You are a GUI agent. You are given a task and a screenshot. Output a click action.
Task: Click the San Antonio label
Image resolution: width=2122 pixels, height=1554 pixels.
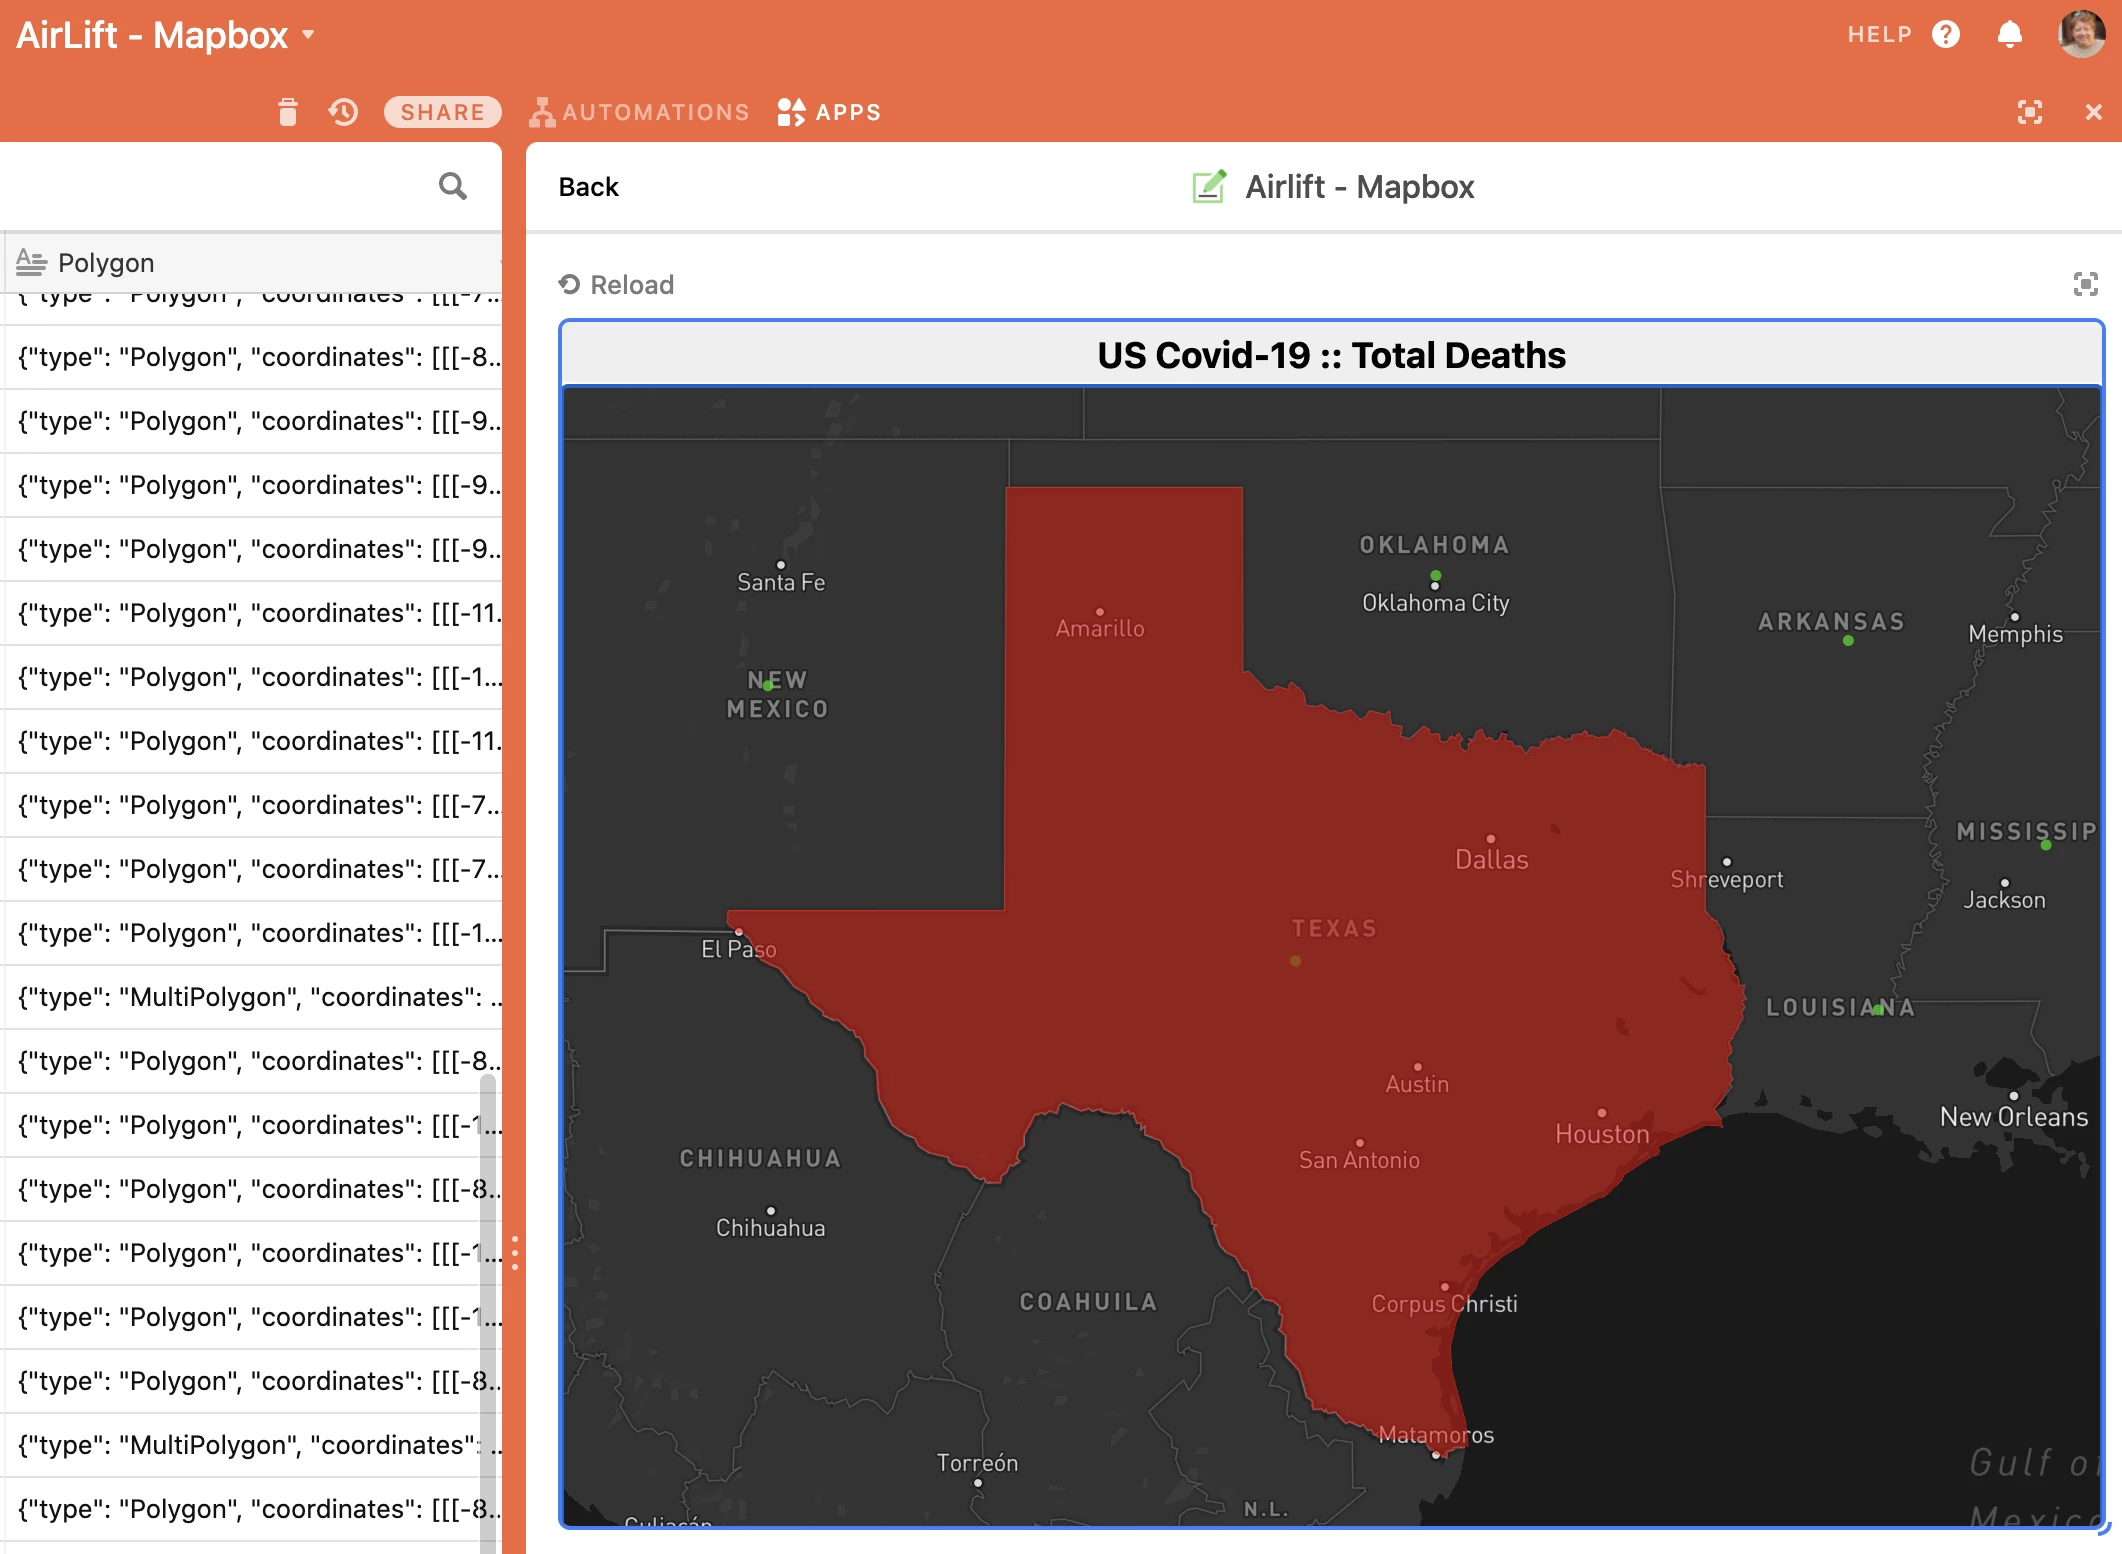tap(1359, 1160)
